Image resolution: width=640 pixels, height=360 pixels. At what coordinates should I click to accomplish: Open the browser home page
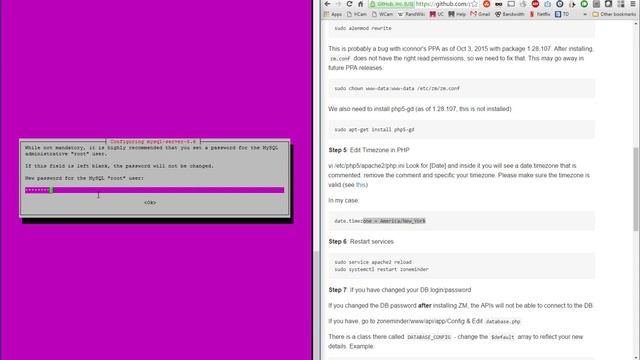tap(360, 4)
